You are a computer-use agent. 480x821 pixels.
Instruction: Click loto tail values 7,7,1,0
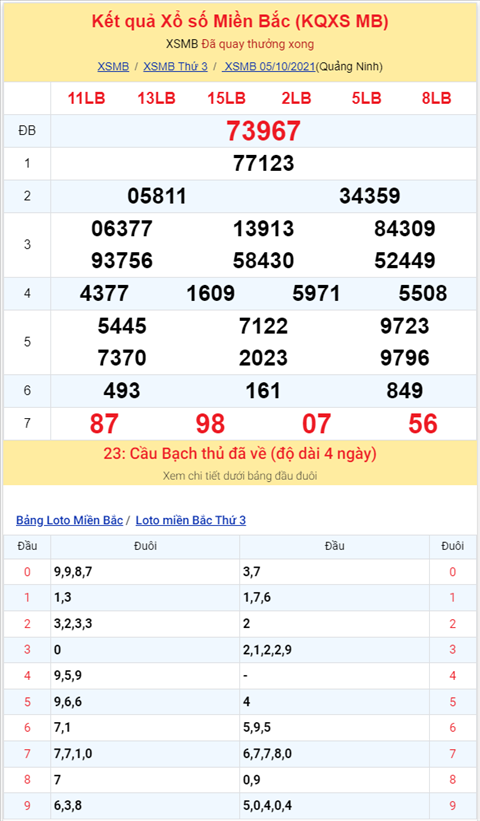tap(73, 753)
